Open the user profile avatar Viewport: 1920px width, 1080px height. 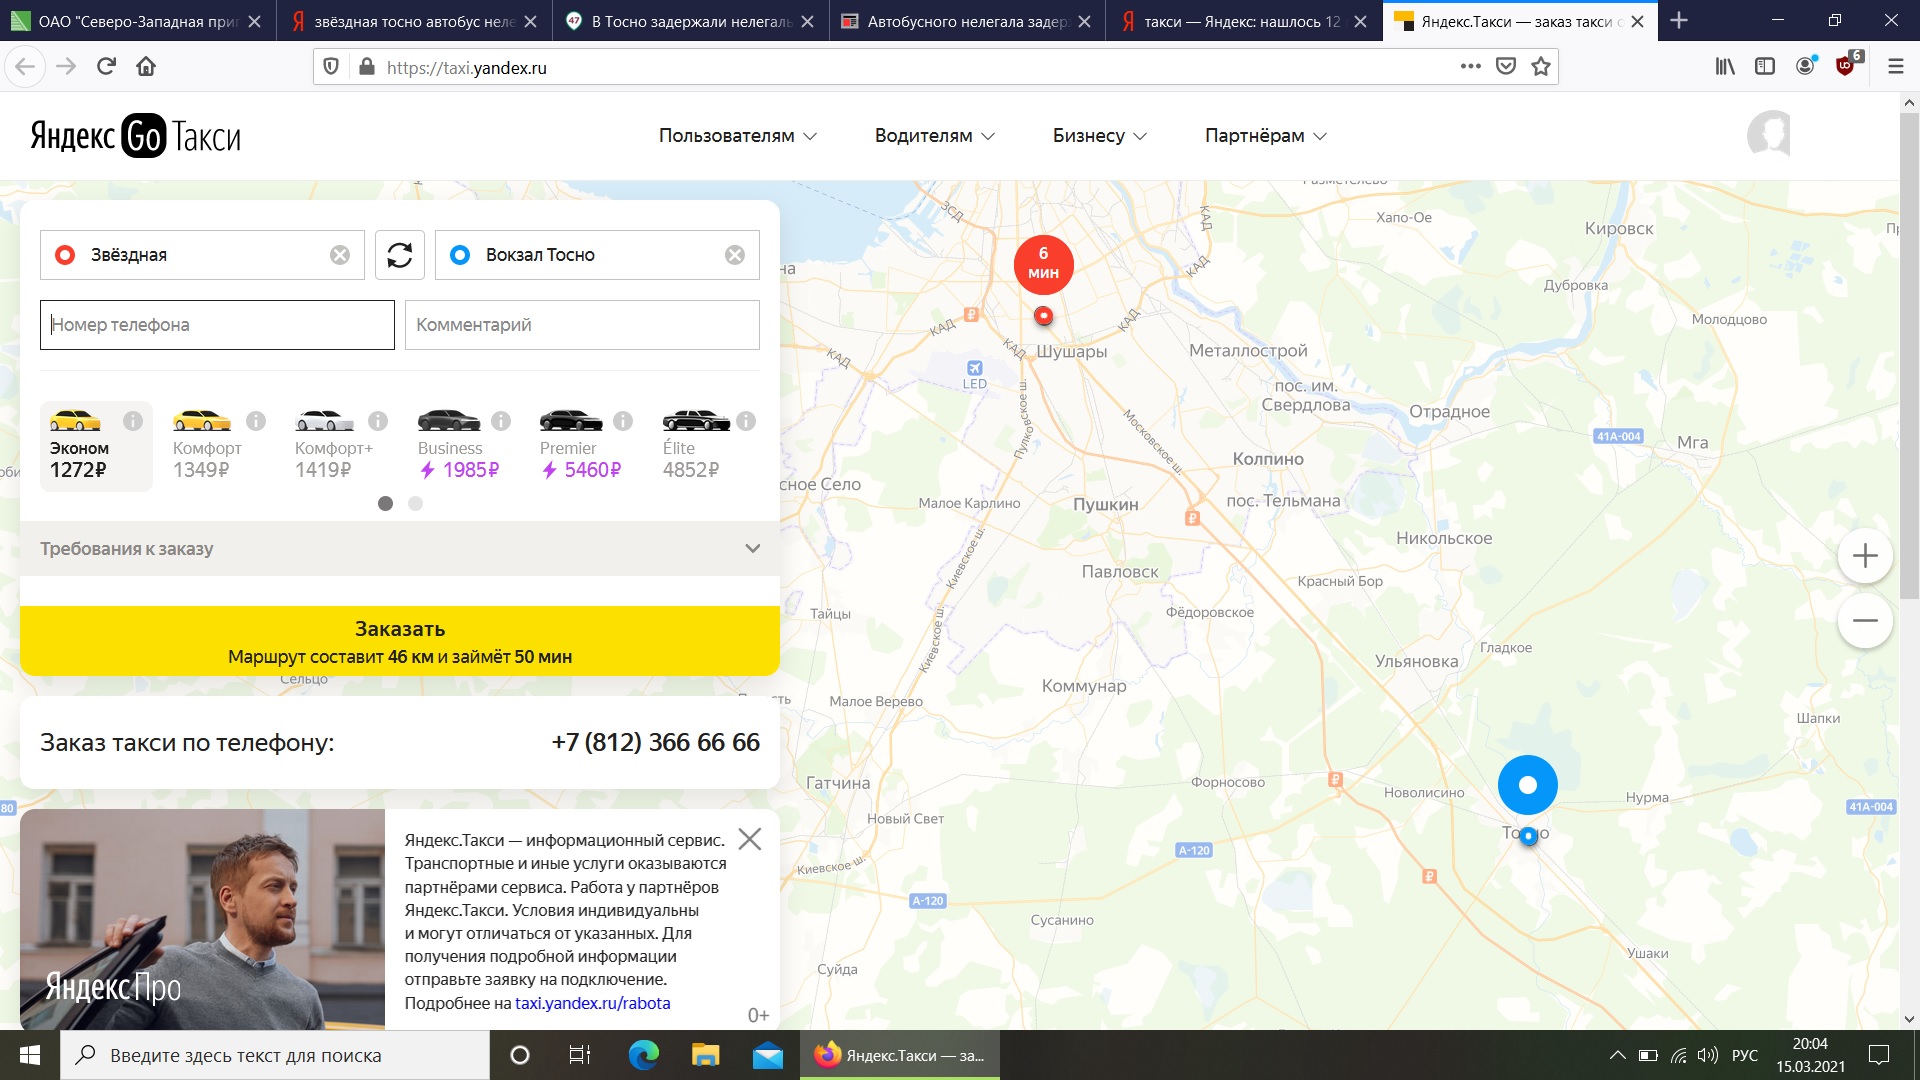(x=1768, y=135)
